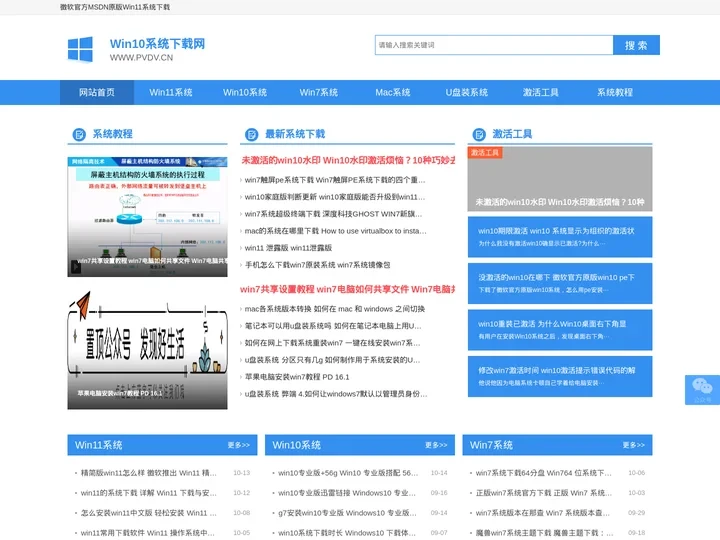This screenshot has width=720, height=540.
Task: Open g7安装win10专业版 article link
Action: tap(347, 513)
